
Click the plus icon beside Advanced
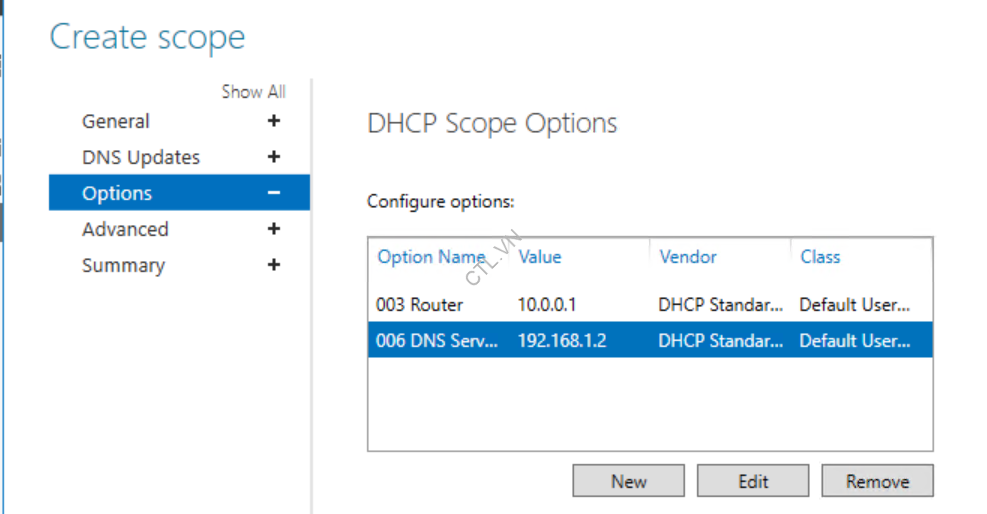click(274, 229)
